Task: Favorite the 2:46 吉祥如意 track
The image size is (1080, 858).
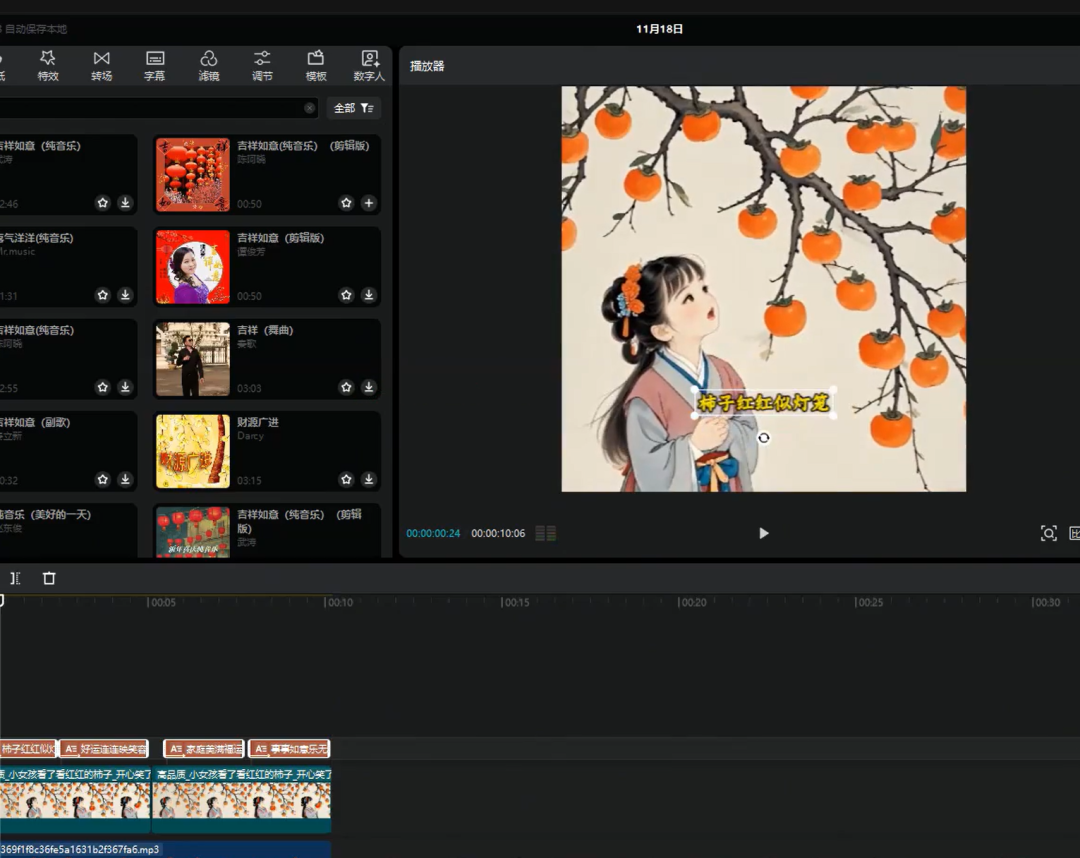Action: tap(103, 202)
